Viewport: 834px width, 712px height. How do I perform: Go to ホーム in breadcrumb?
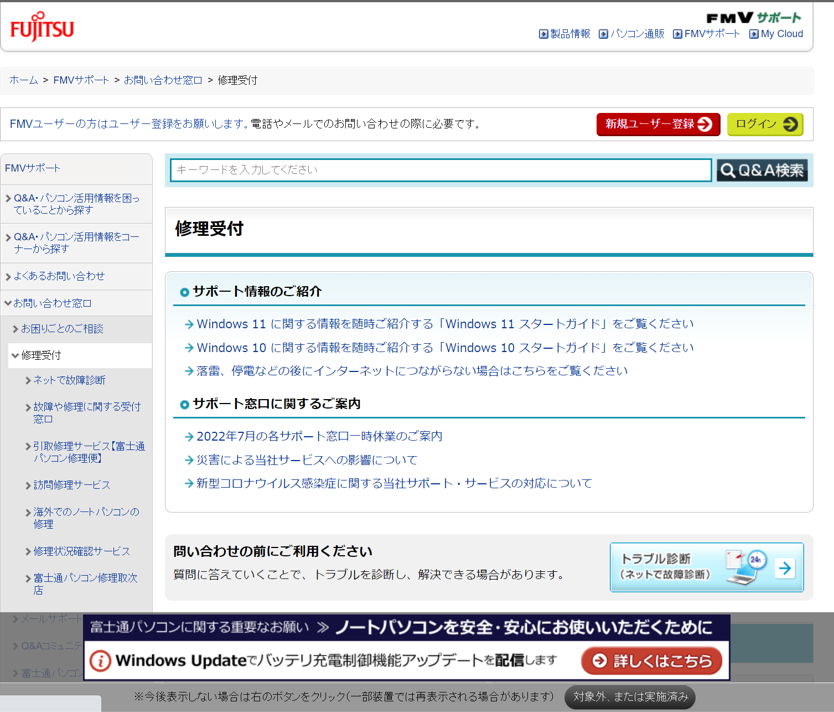click(x=23, y=80)
